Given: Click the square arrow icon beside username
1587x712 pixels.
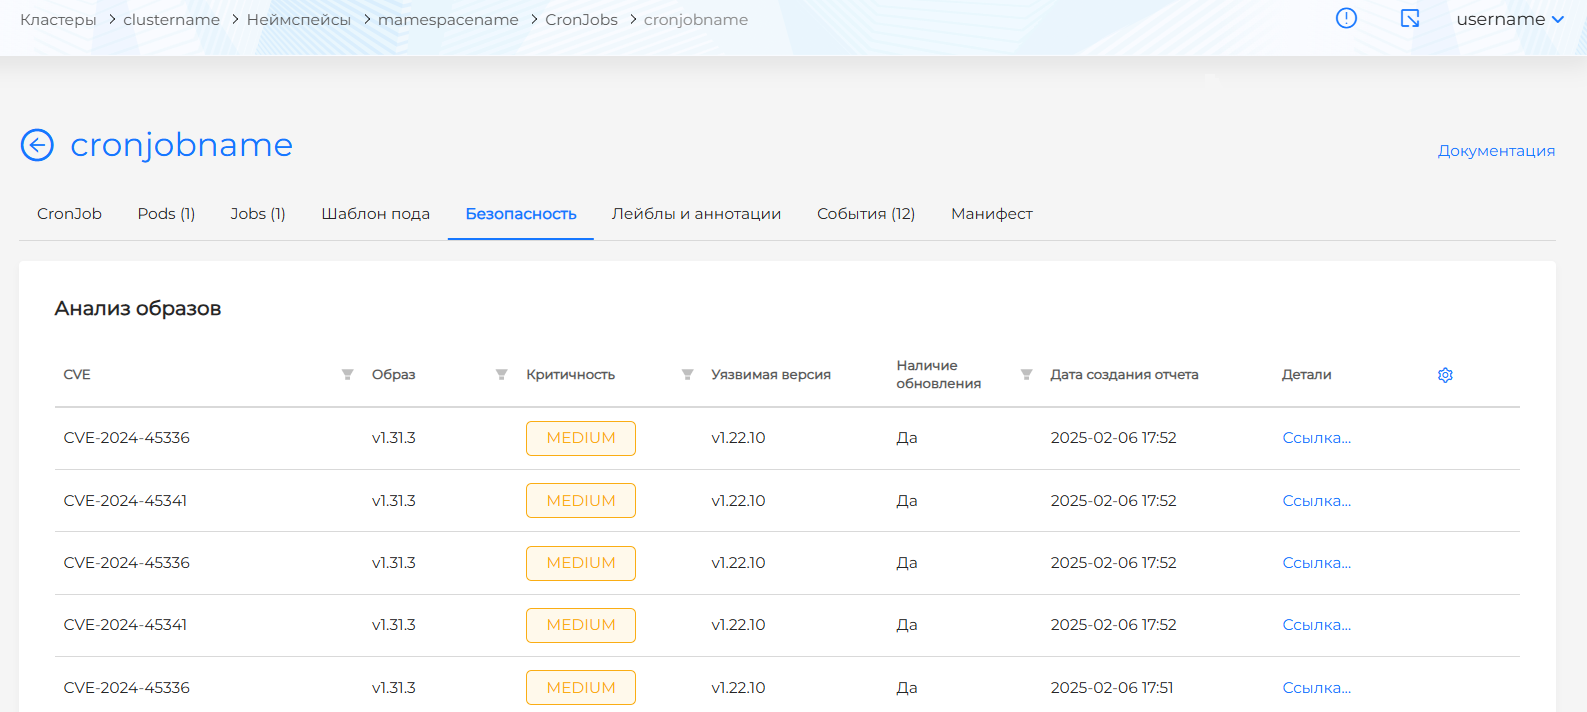Looking at the screenshot, I should tap(1410, 19).
